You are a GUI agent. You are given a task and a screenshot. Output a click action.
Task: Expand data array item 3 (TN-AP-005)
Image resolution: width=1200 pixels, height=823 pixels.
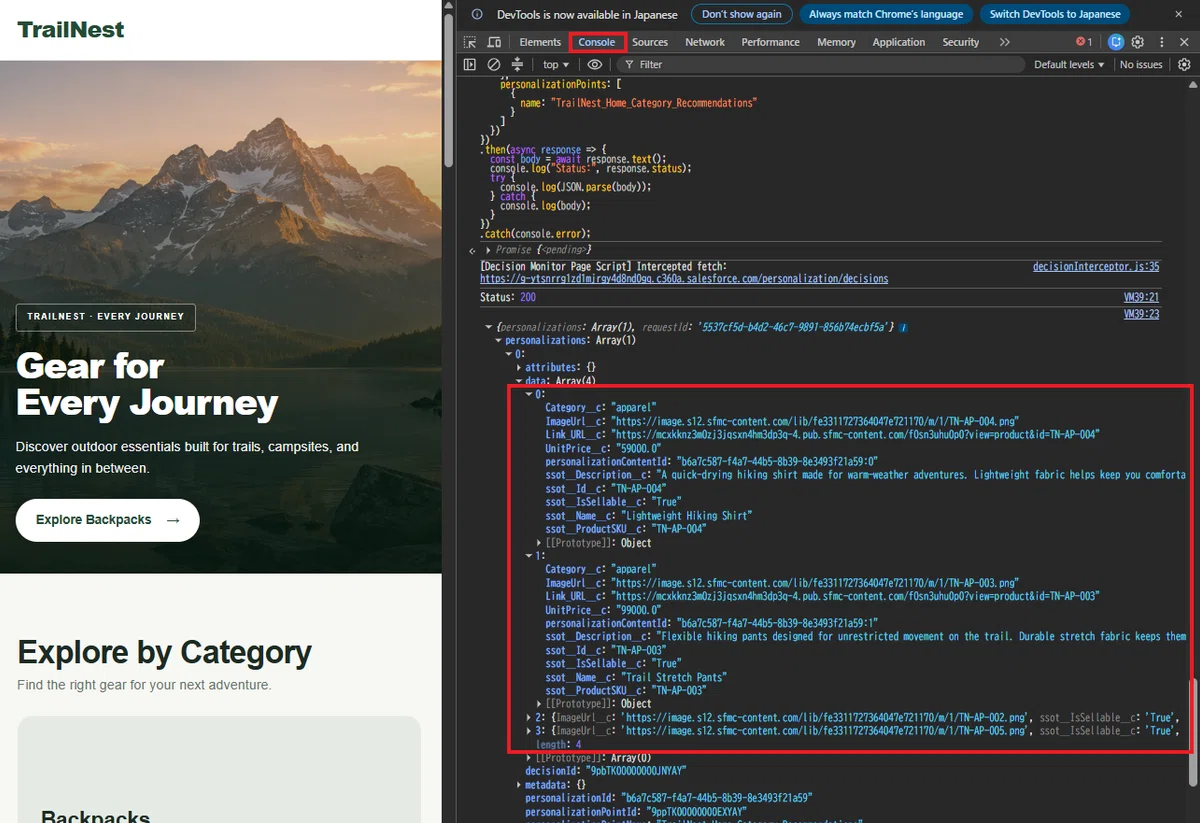click(x=529, y=731)
